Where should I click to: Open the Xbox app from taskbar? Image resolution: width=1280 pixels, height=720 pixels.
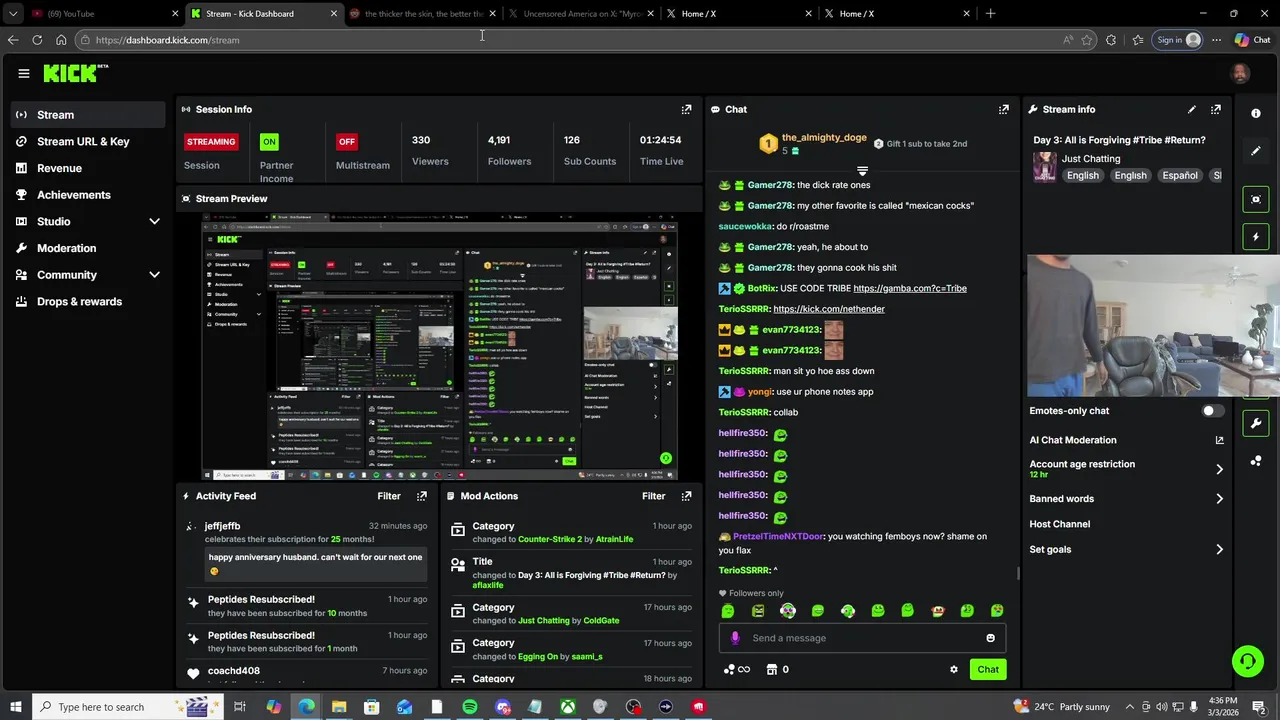pos(567,707)
